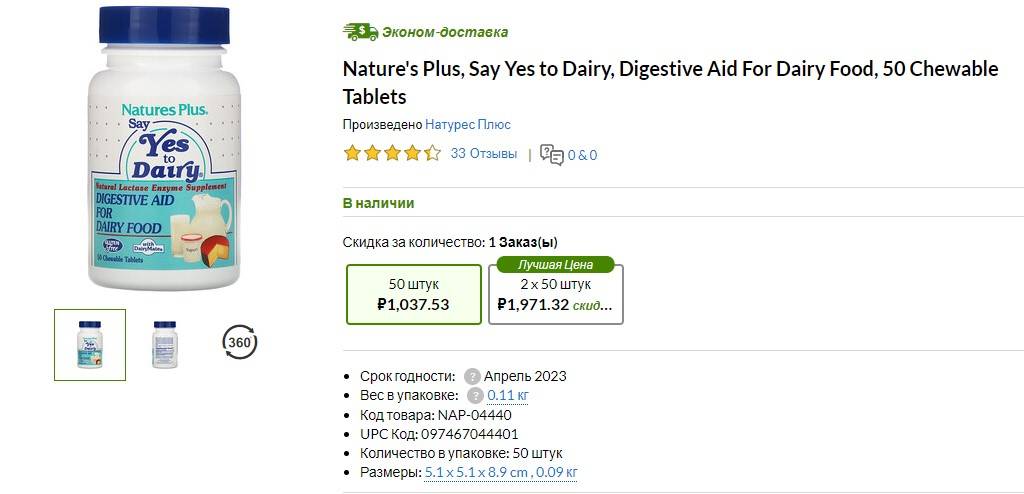Click the 0 & 0 questions link
The image size is (1024, 494).
click(582, 155)
